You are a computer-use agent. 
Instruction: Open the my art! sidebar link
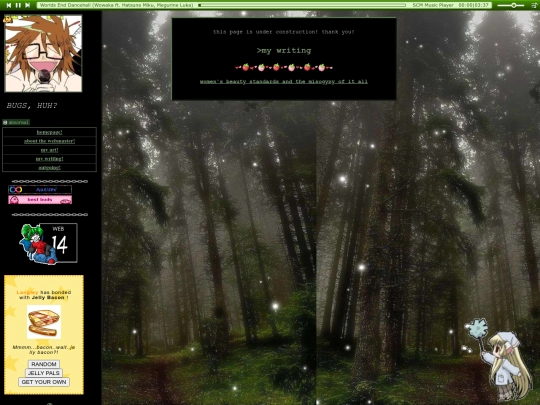tap(50, 150)
